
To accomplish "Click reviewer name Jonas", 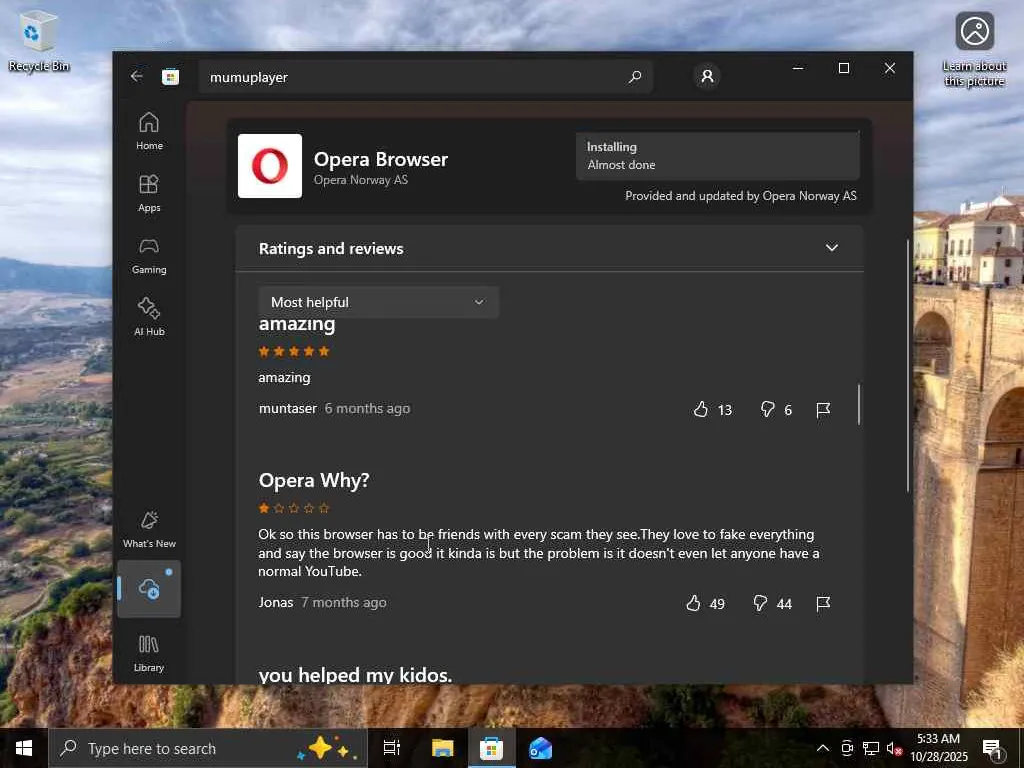I will coord(276,602).
